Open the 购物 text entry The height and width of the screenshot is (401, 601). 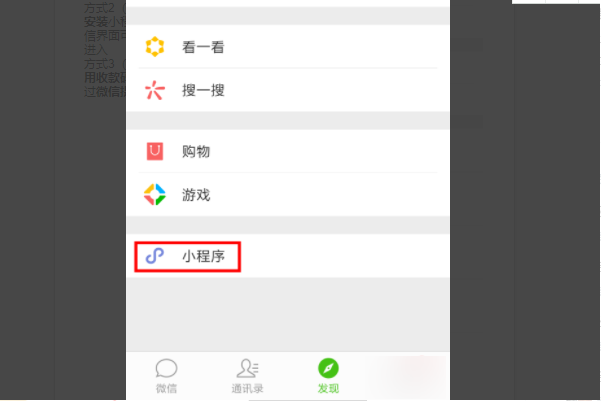tap(196, 151)
